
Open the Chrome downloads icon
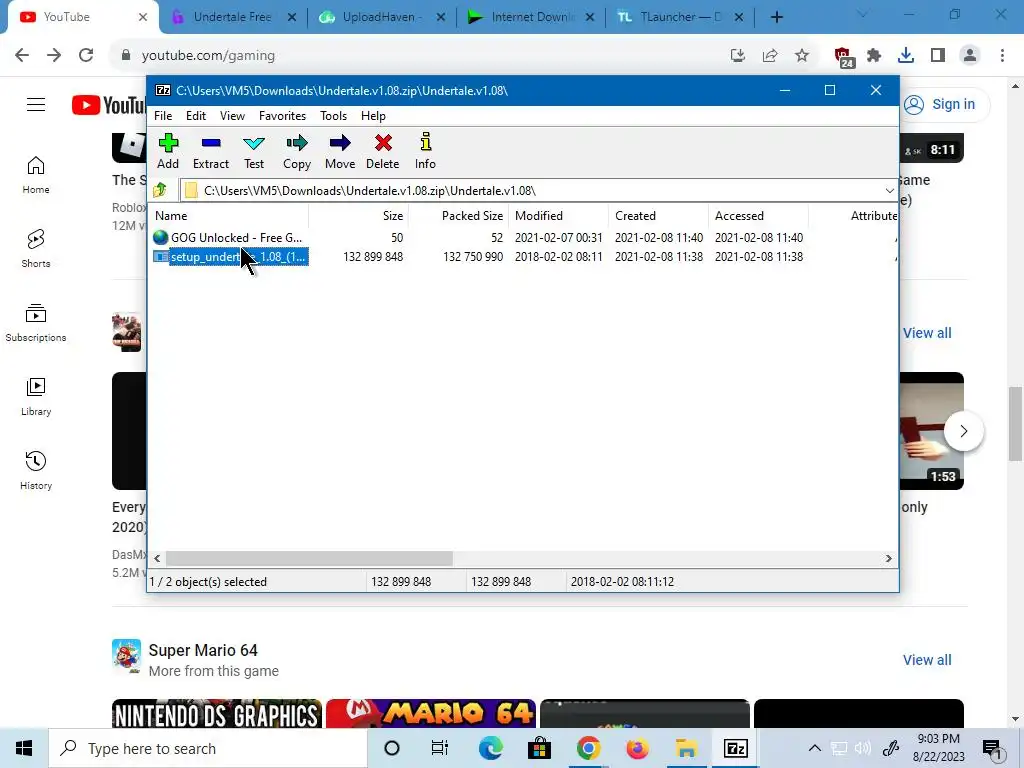click(906, 56)
